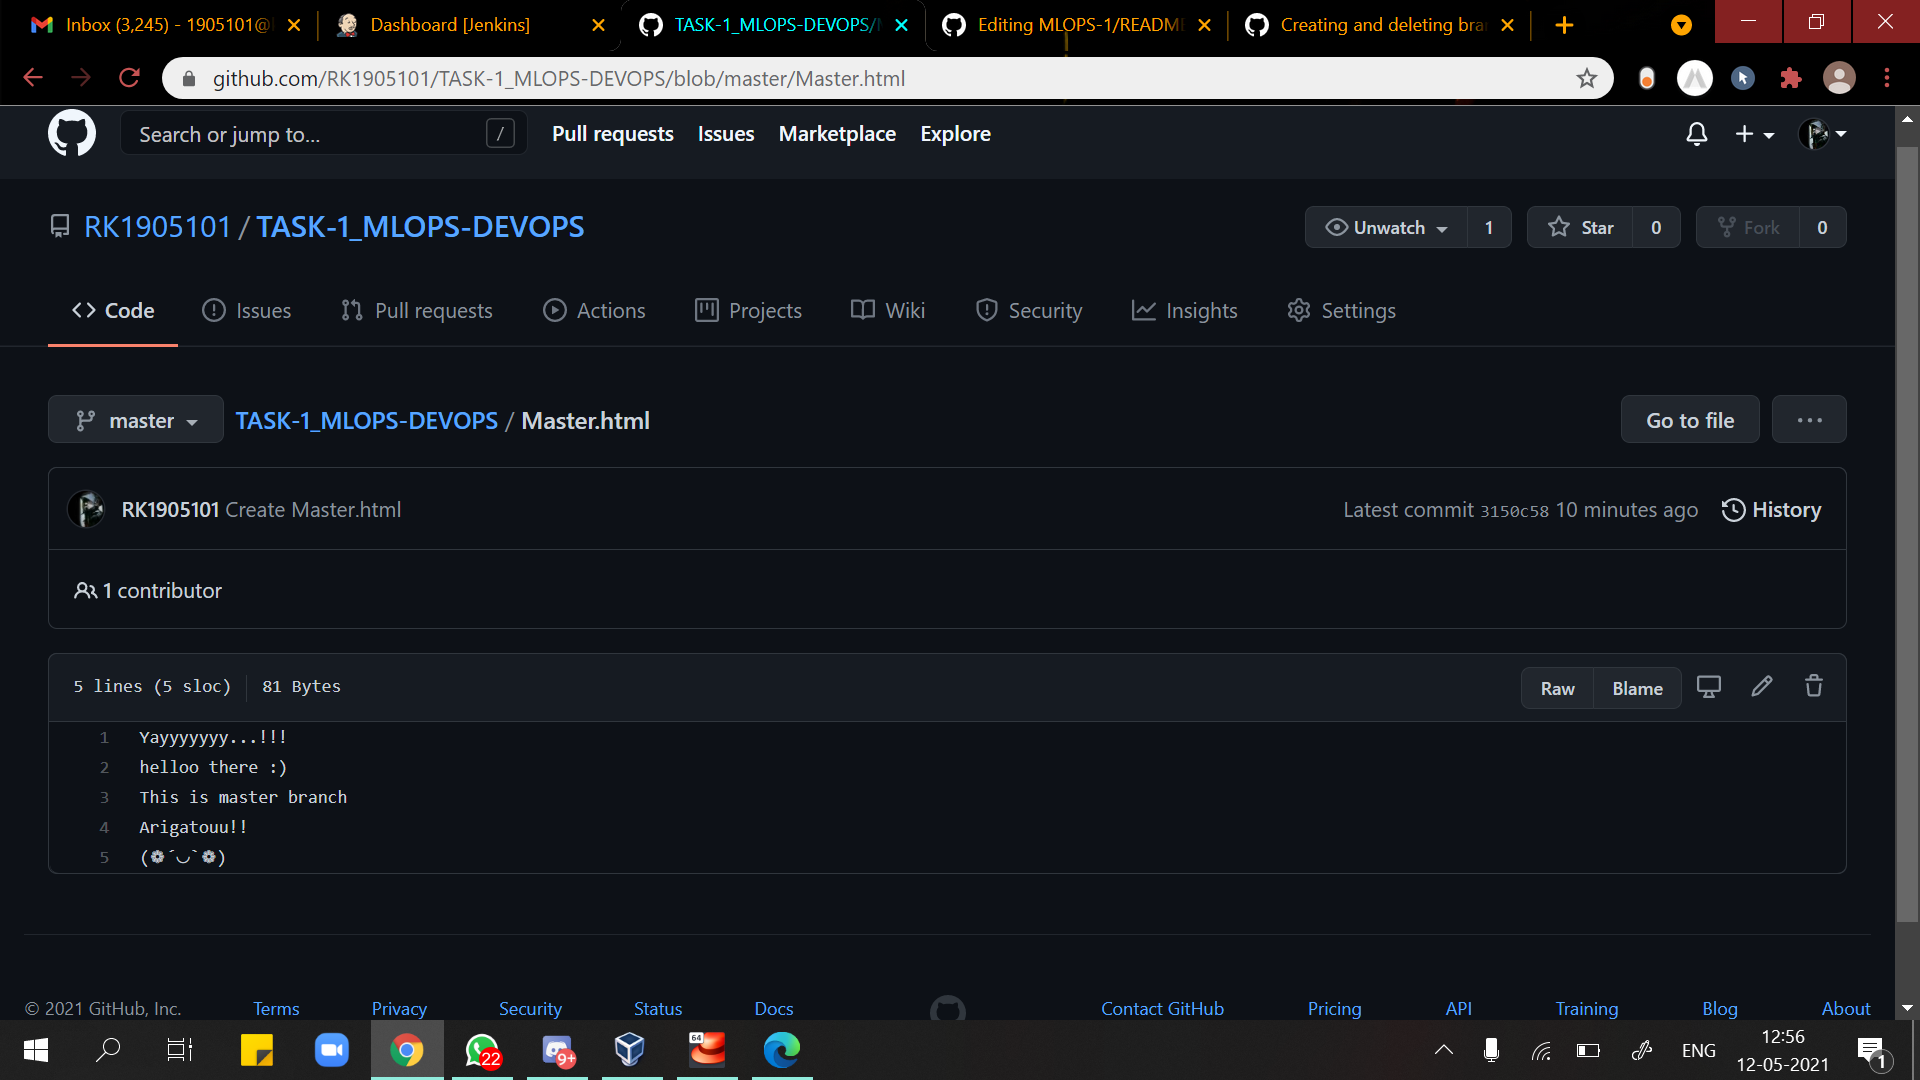Screen dimensions: 1920x1080
Task: Click the page vertical scrollbar
Action: [1907, 535]
